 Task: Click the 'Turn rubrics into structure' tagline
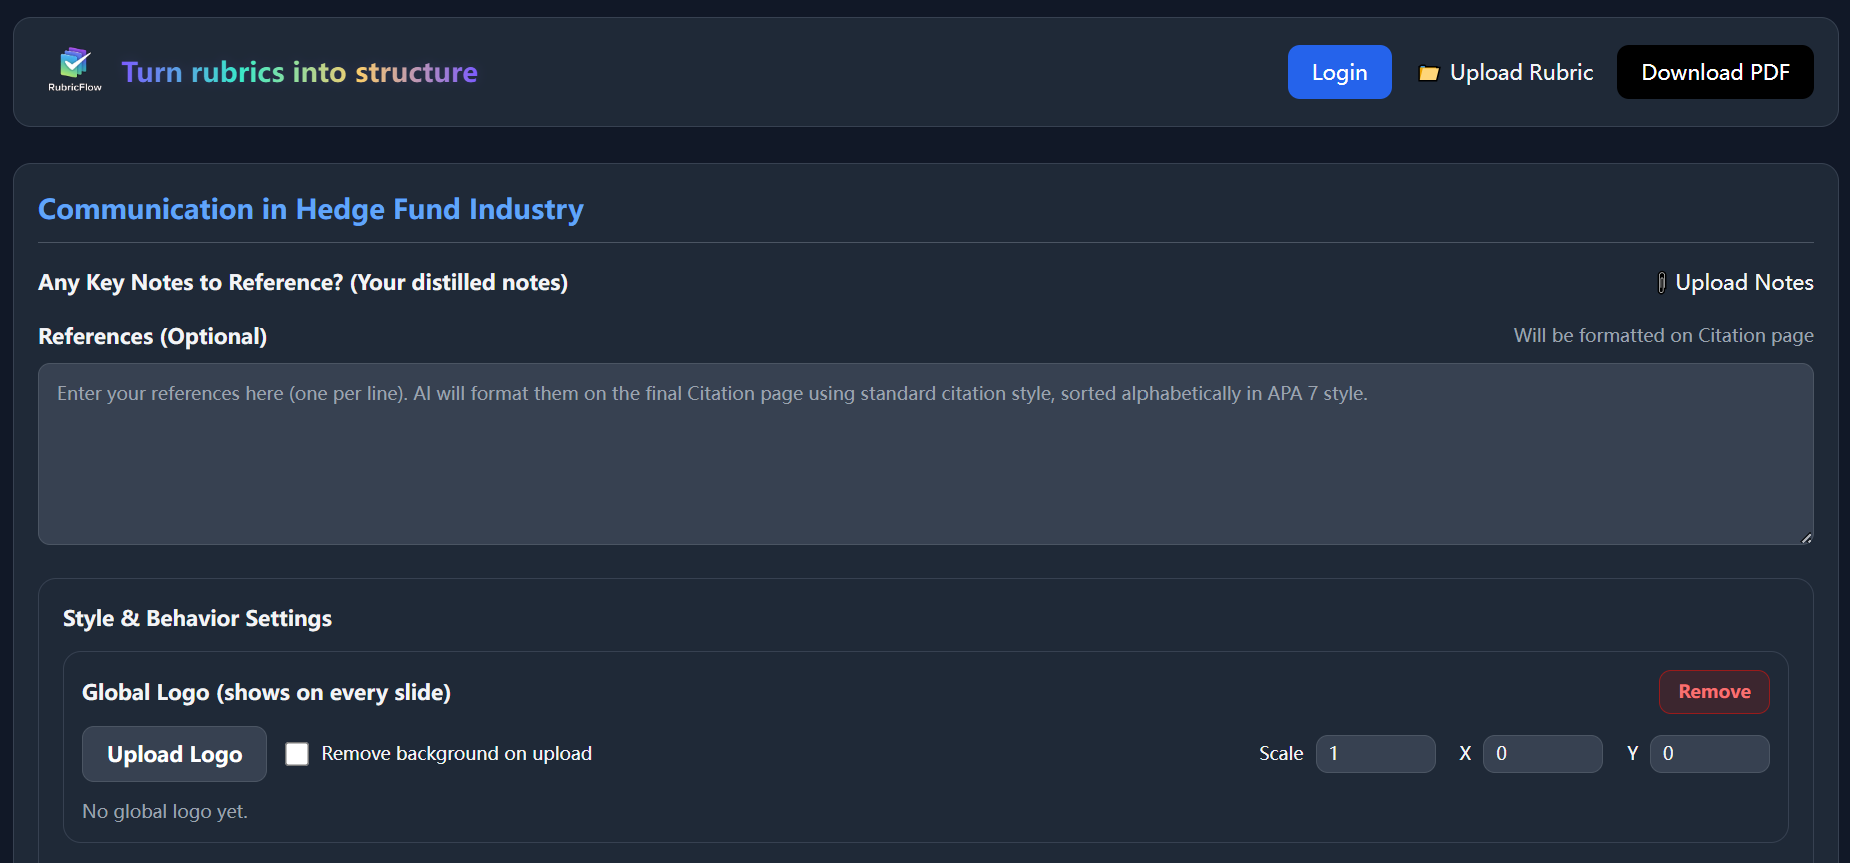click(299, 72)
